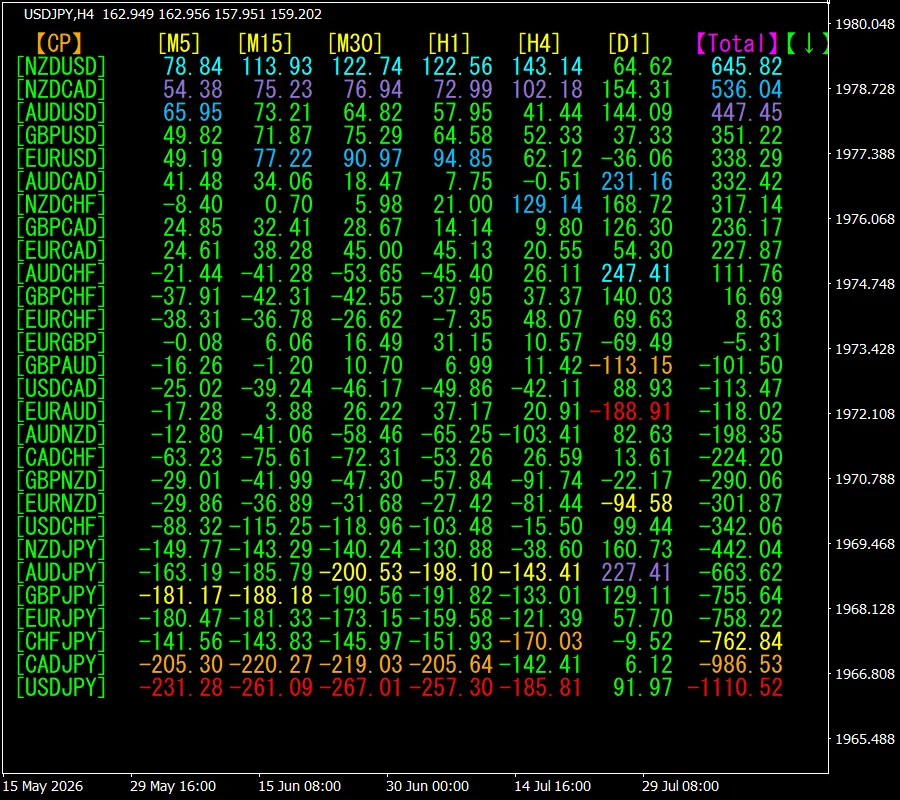Click the USDJPY total value -1110.52
Viewport: 900px width, 800px height.
coord(735,687)
